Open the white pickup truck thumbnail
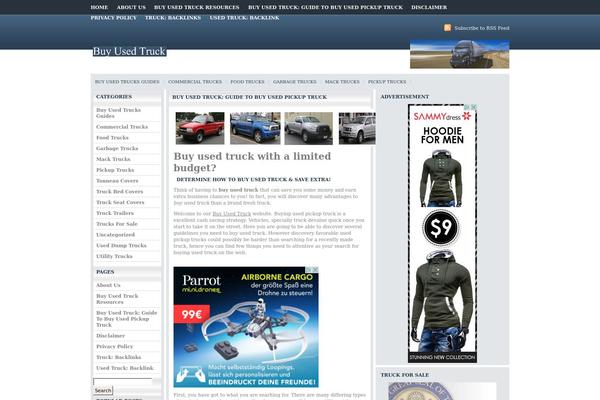This screenshot has height=400, width=600. (x=357, y=128)
